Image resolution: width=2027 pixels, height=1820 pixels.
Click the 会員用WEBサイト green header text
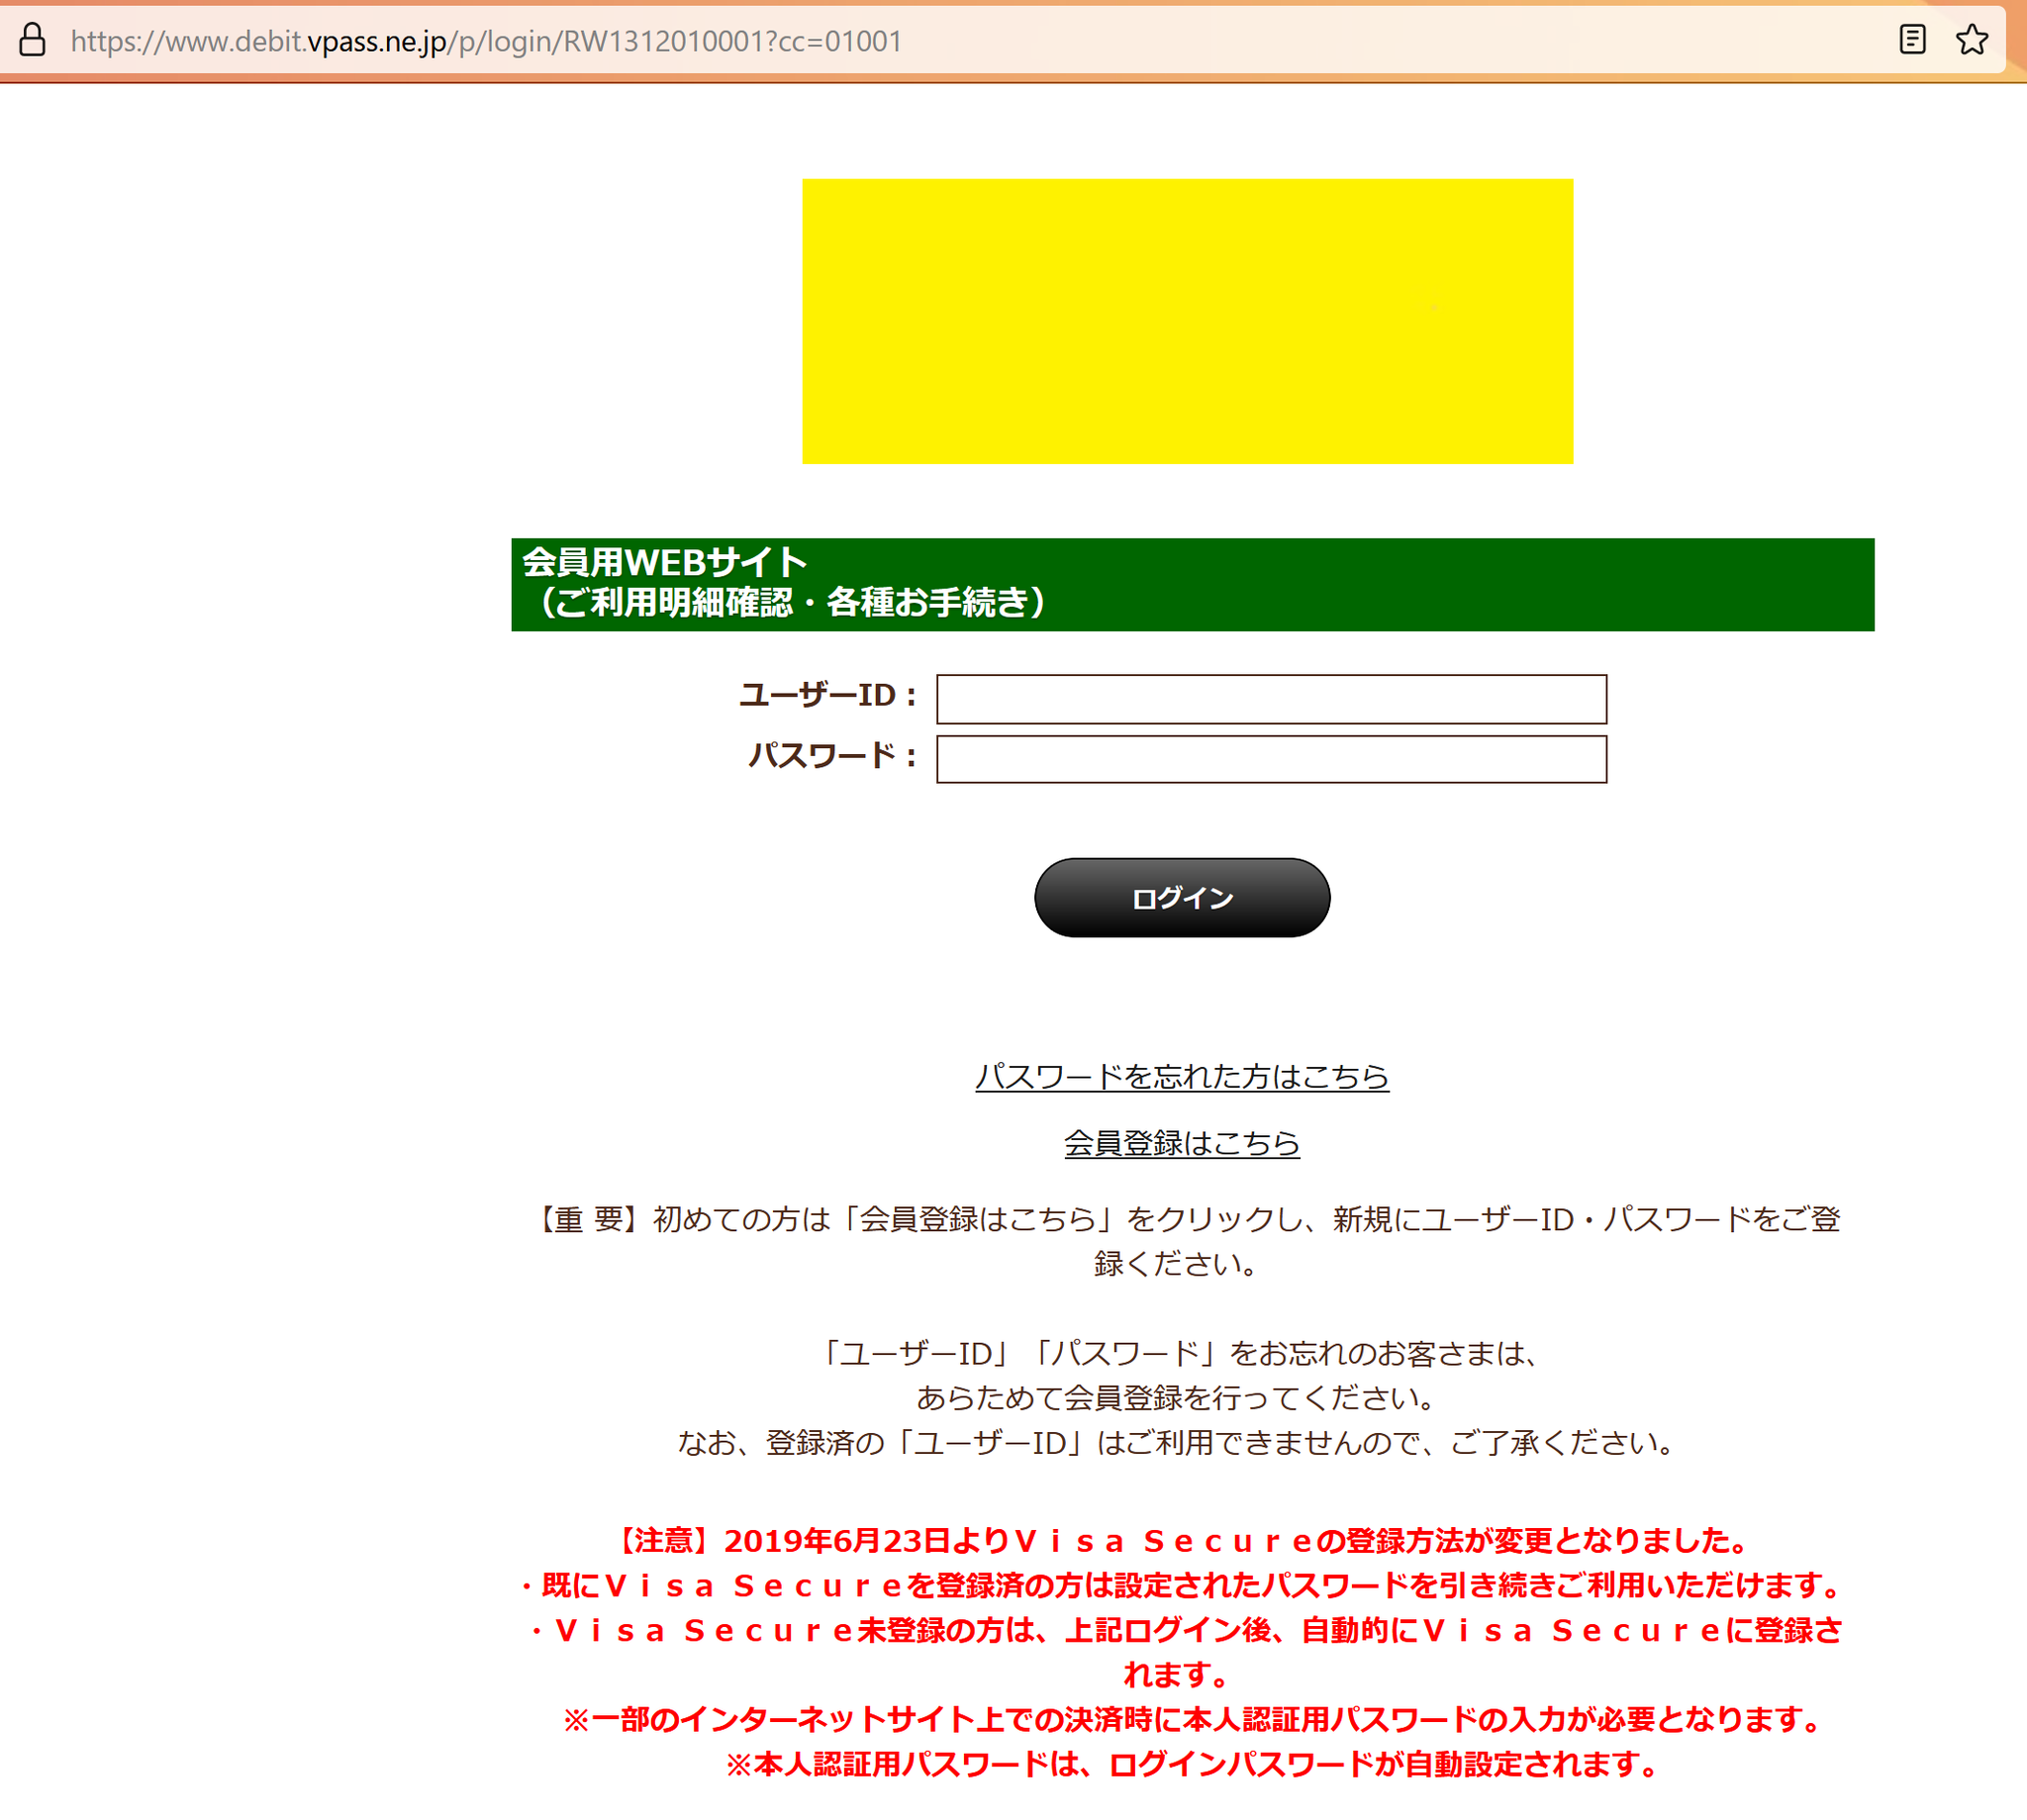pos(664,562)
